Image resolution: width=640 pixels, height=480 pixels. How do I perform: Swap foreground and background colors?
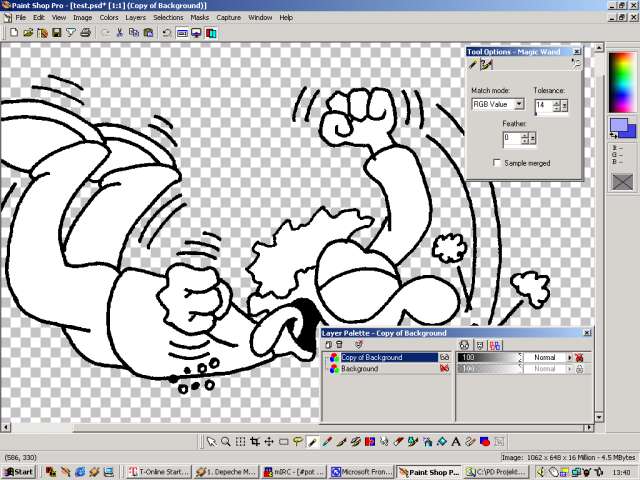(x=614, y=135)
